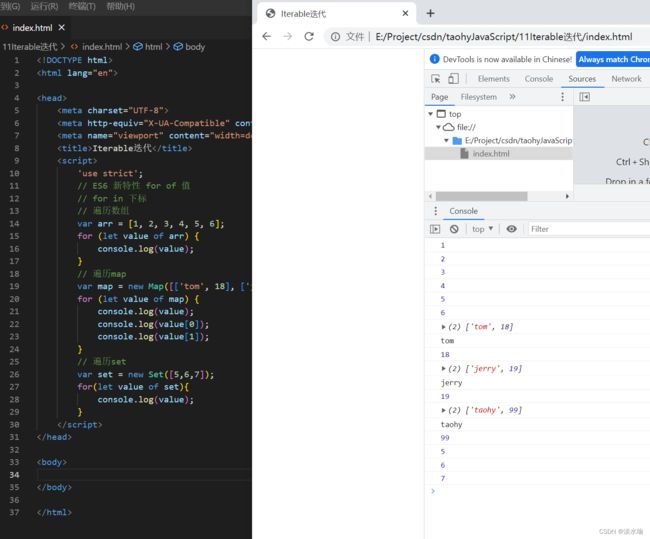Viewport: 650px width, 539px height.
Task: Go forward in browser history
Action: [x=287, y=36]
